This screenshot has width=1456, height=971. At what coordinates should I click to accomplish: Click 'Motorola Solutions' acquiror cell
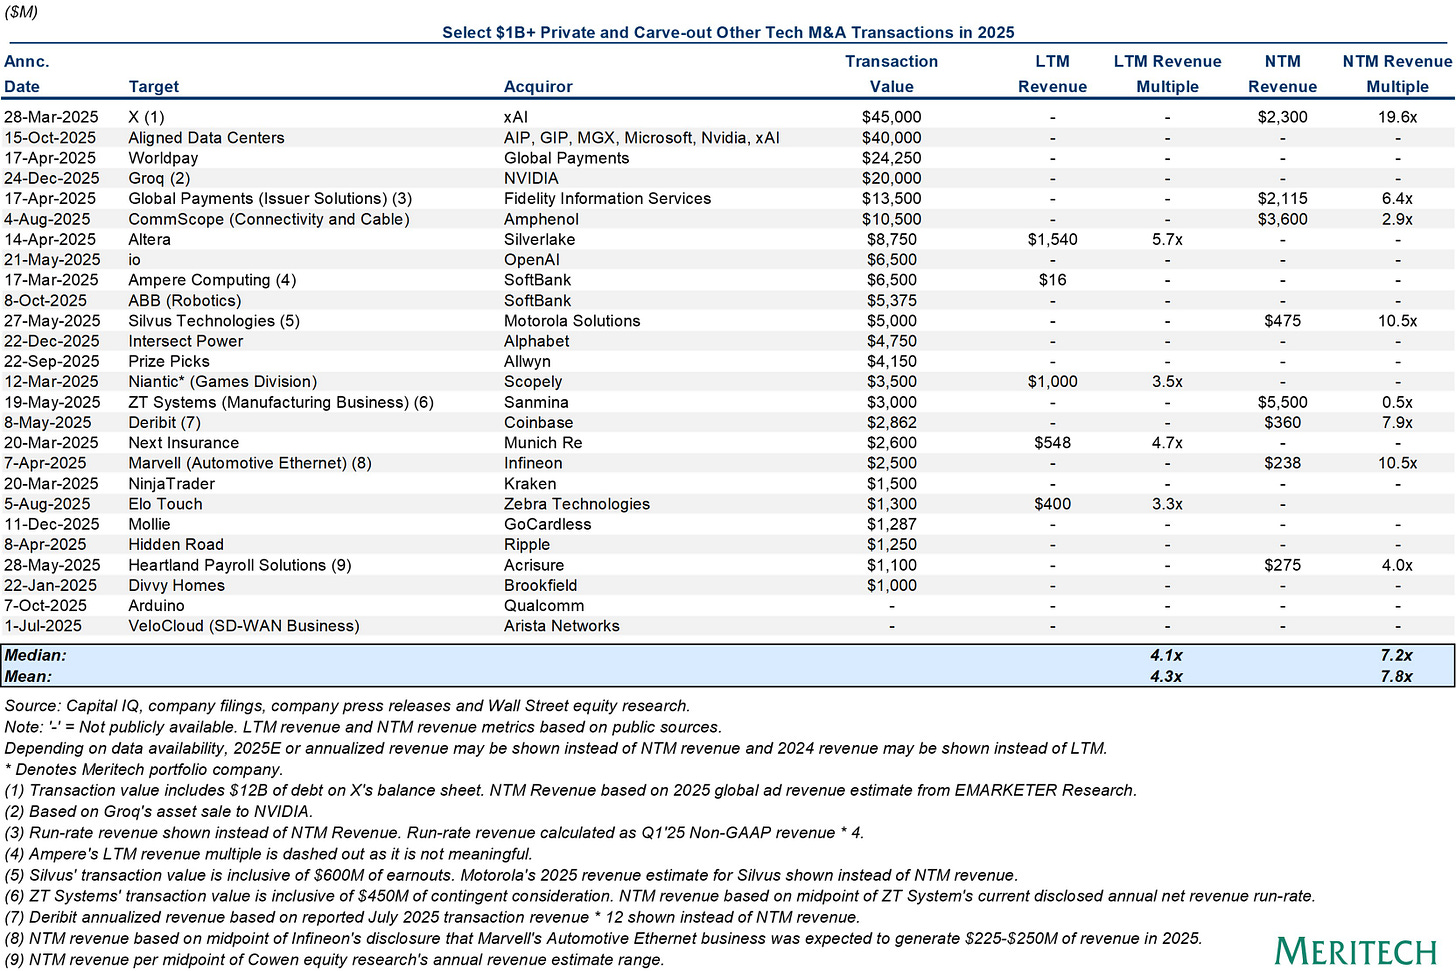click(x=571, y=321)
